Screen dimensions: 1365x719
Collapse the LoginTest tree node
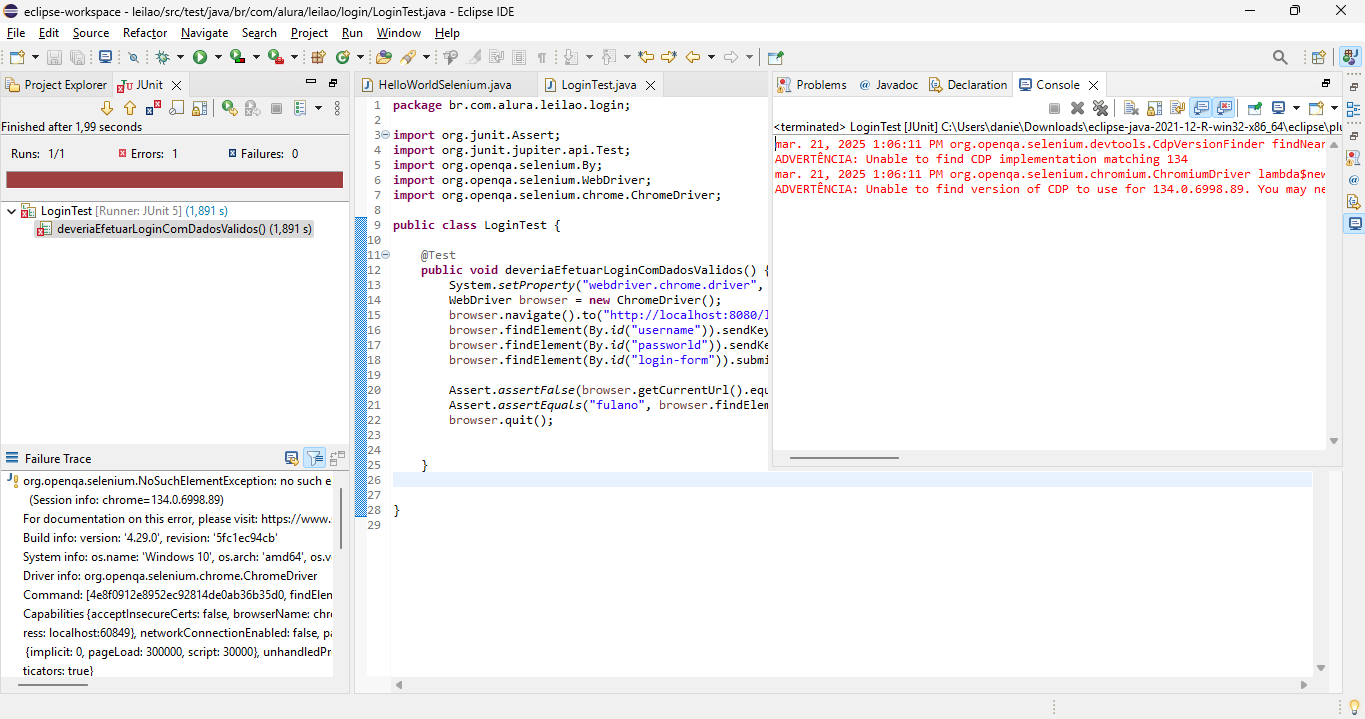(x=11, y=211)
